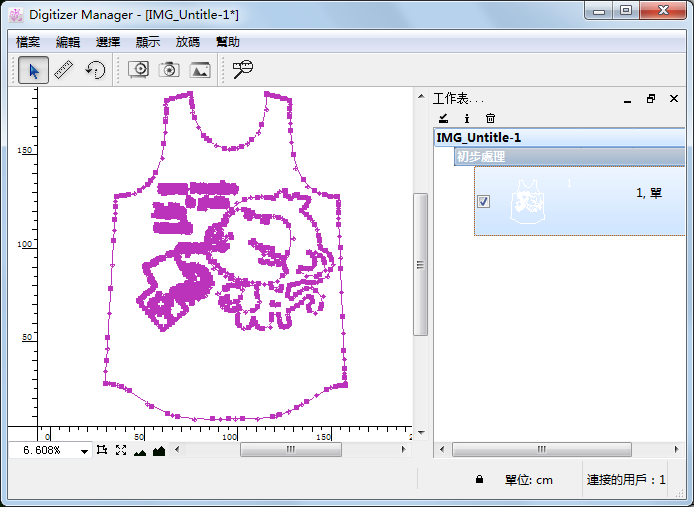
Task: Open the 編輯 menu
Action: [x=68, y=42]
